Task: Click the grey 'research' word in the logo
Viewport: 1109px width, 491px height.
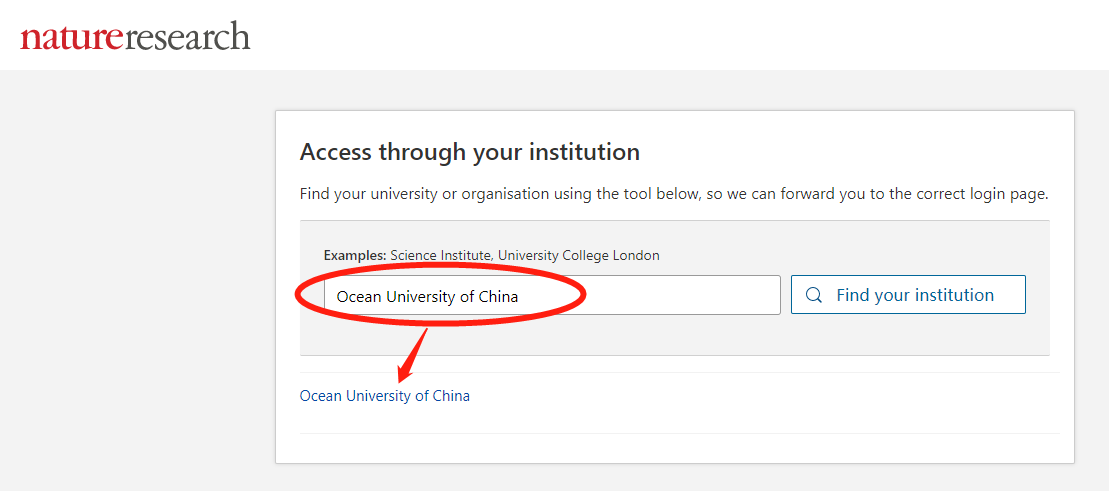Action: point(187,37)
